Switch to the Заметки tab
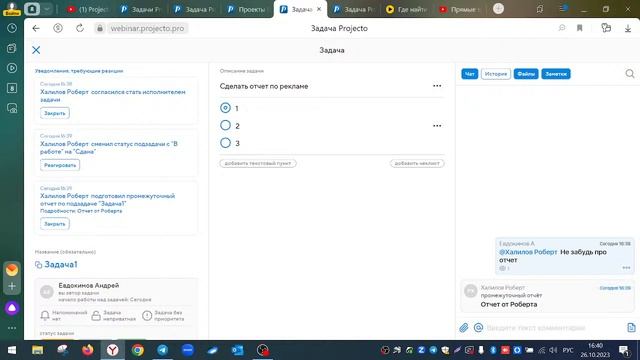This screenshot has height=360, width=640. [x=556, y=74]
